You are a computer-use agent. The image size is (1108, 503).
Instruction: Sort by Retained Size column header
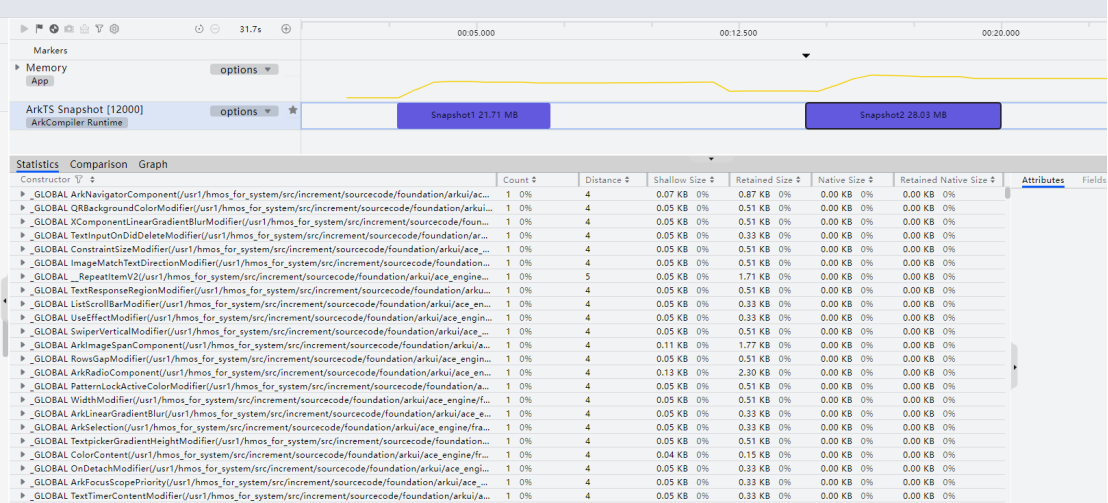coord(768,180)
